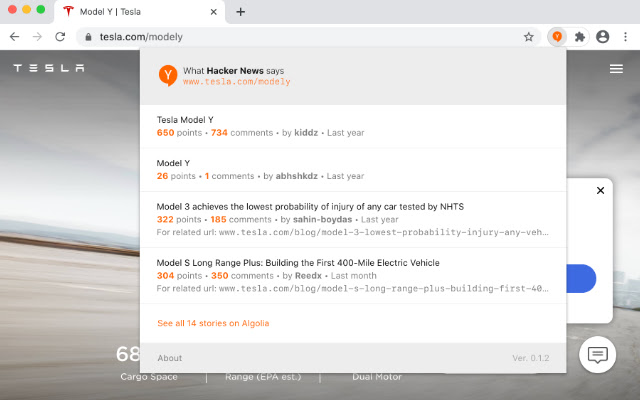The height and width of the screenshot is (400, 640).
Task: Click the model-3 related blog URL text
Action: coord(384,232)
